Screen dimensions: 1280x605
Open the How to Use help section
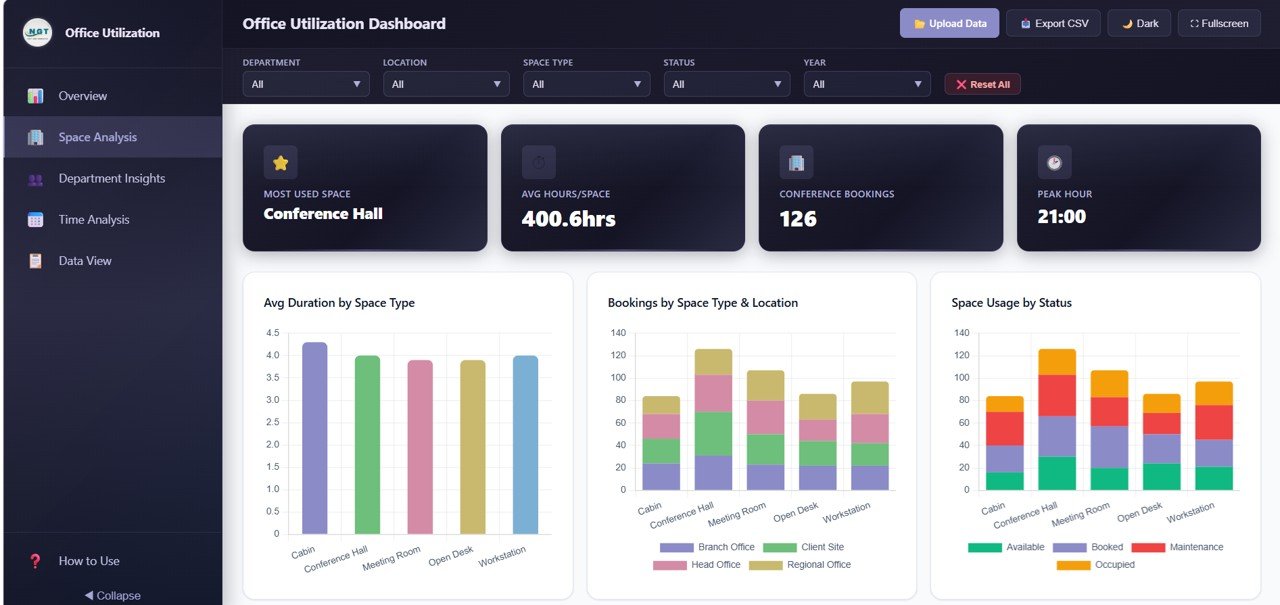coord(90,562)
